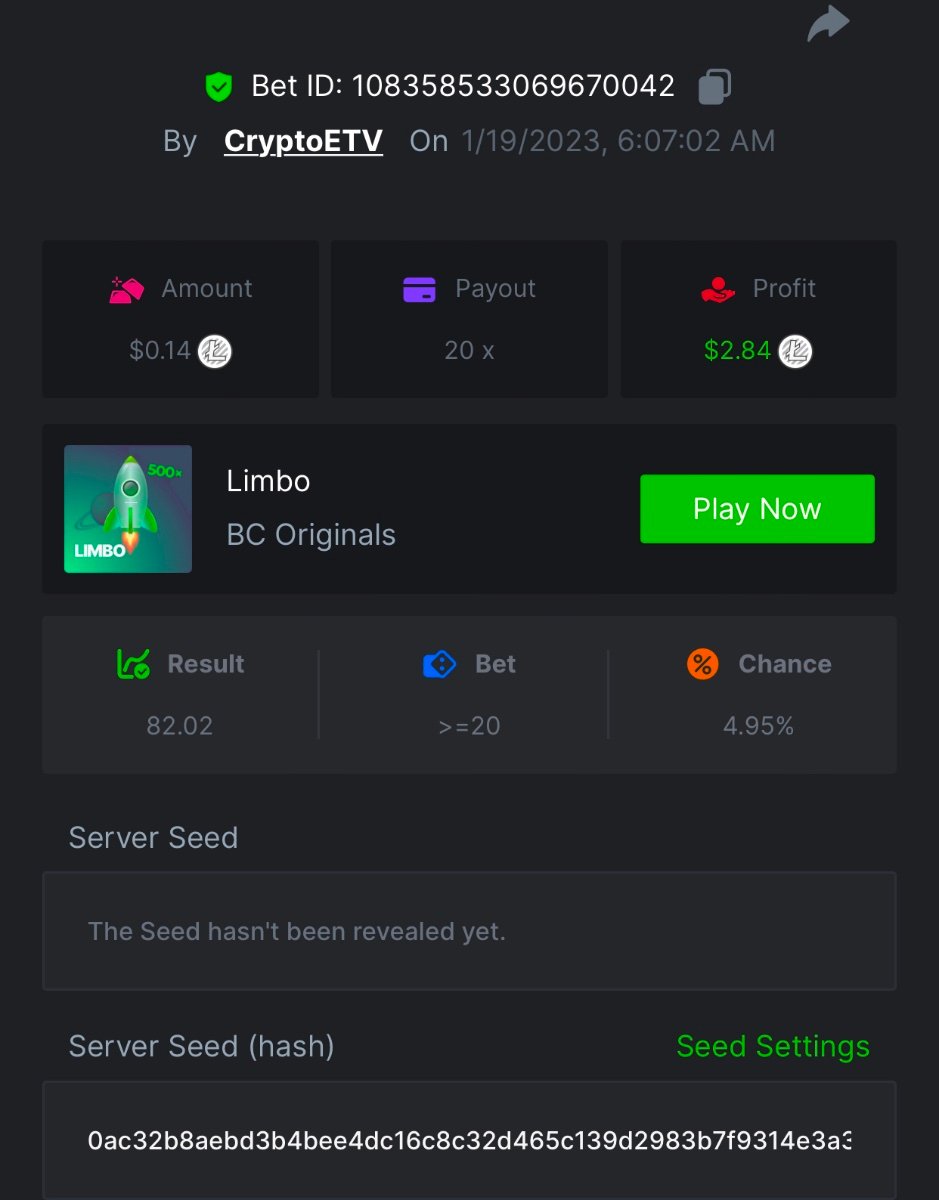Viewport: 939px width, 1200px height.
Task: Click the $2.84 profit value
Action: 737,351
